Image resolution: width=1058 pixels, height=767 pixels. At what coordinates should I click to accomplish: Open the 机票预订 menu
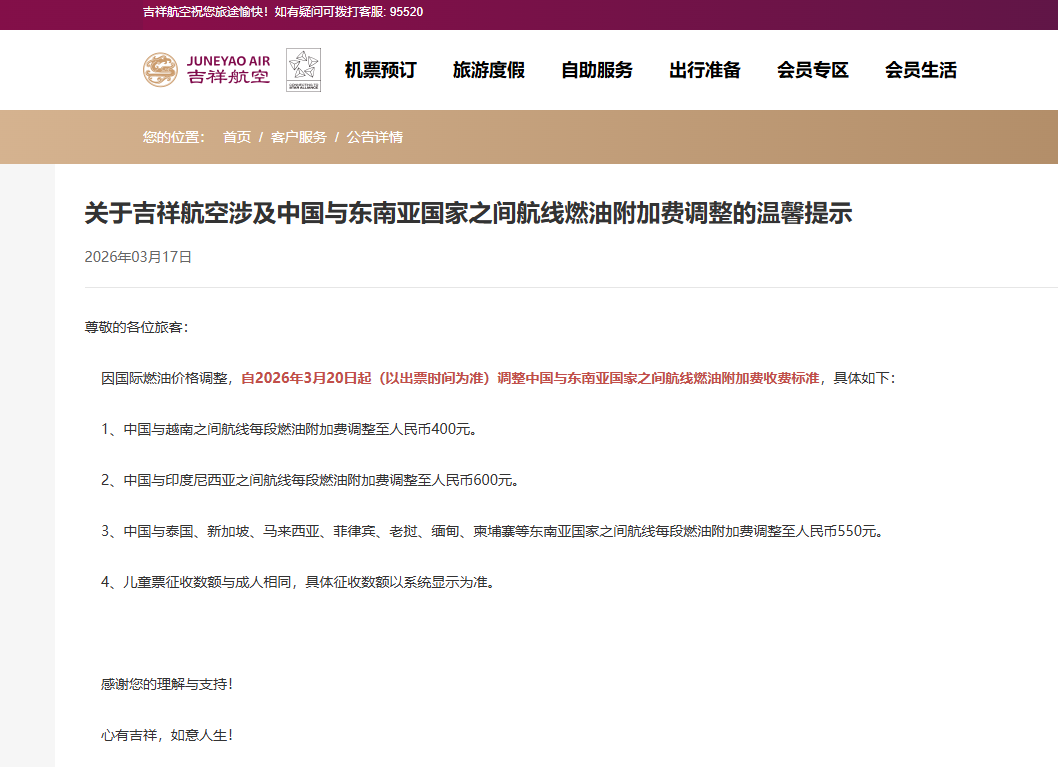pos(380,70)
